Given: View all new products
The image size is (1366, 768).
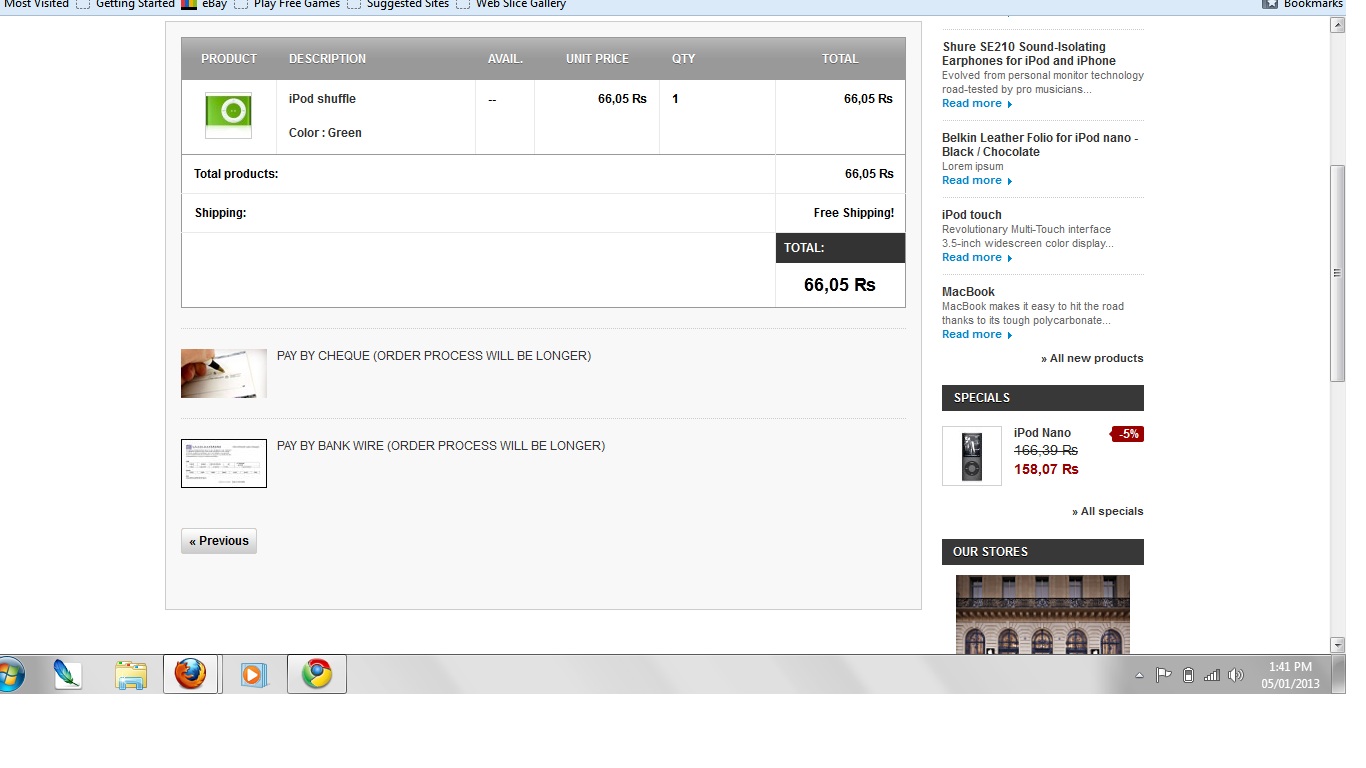Looking at the screenshot, I should 1092,358.
